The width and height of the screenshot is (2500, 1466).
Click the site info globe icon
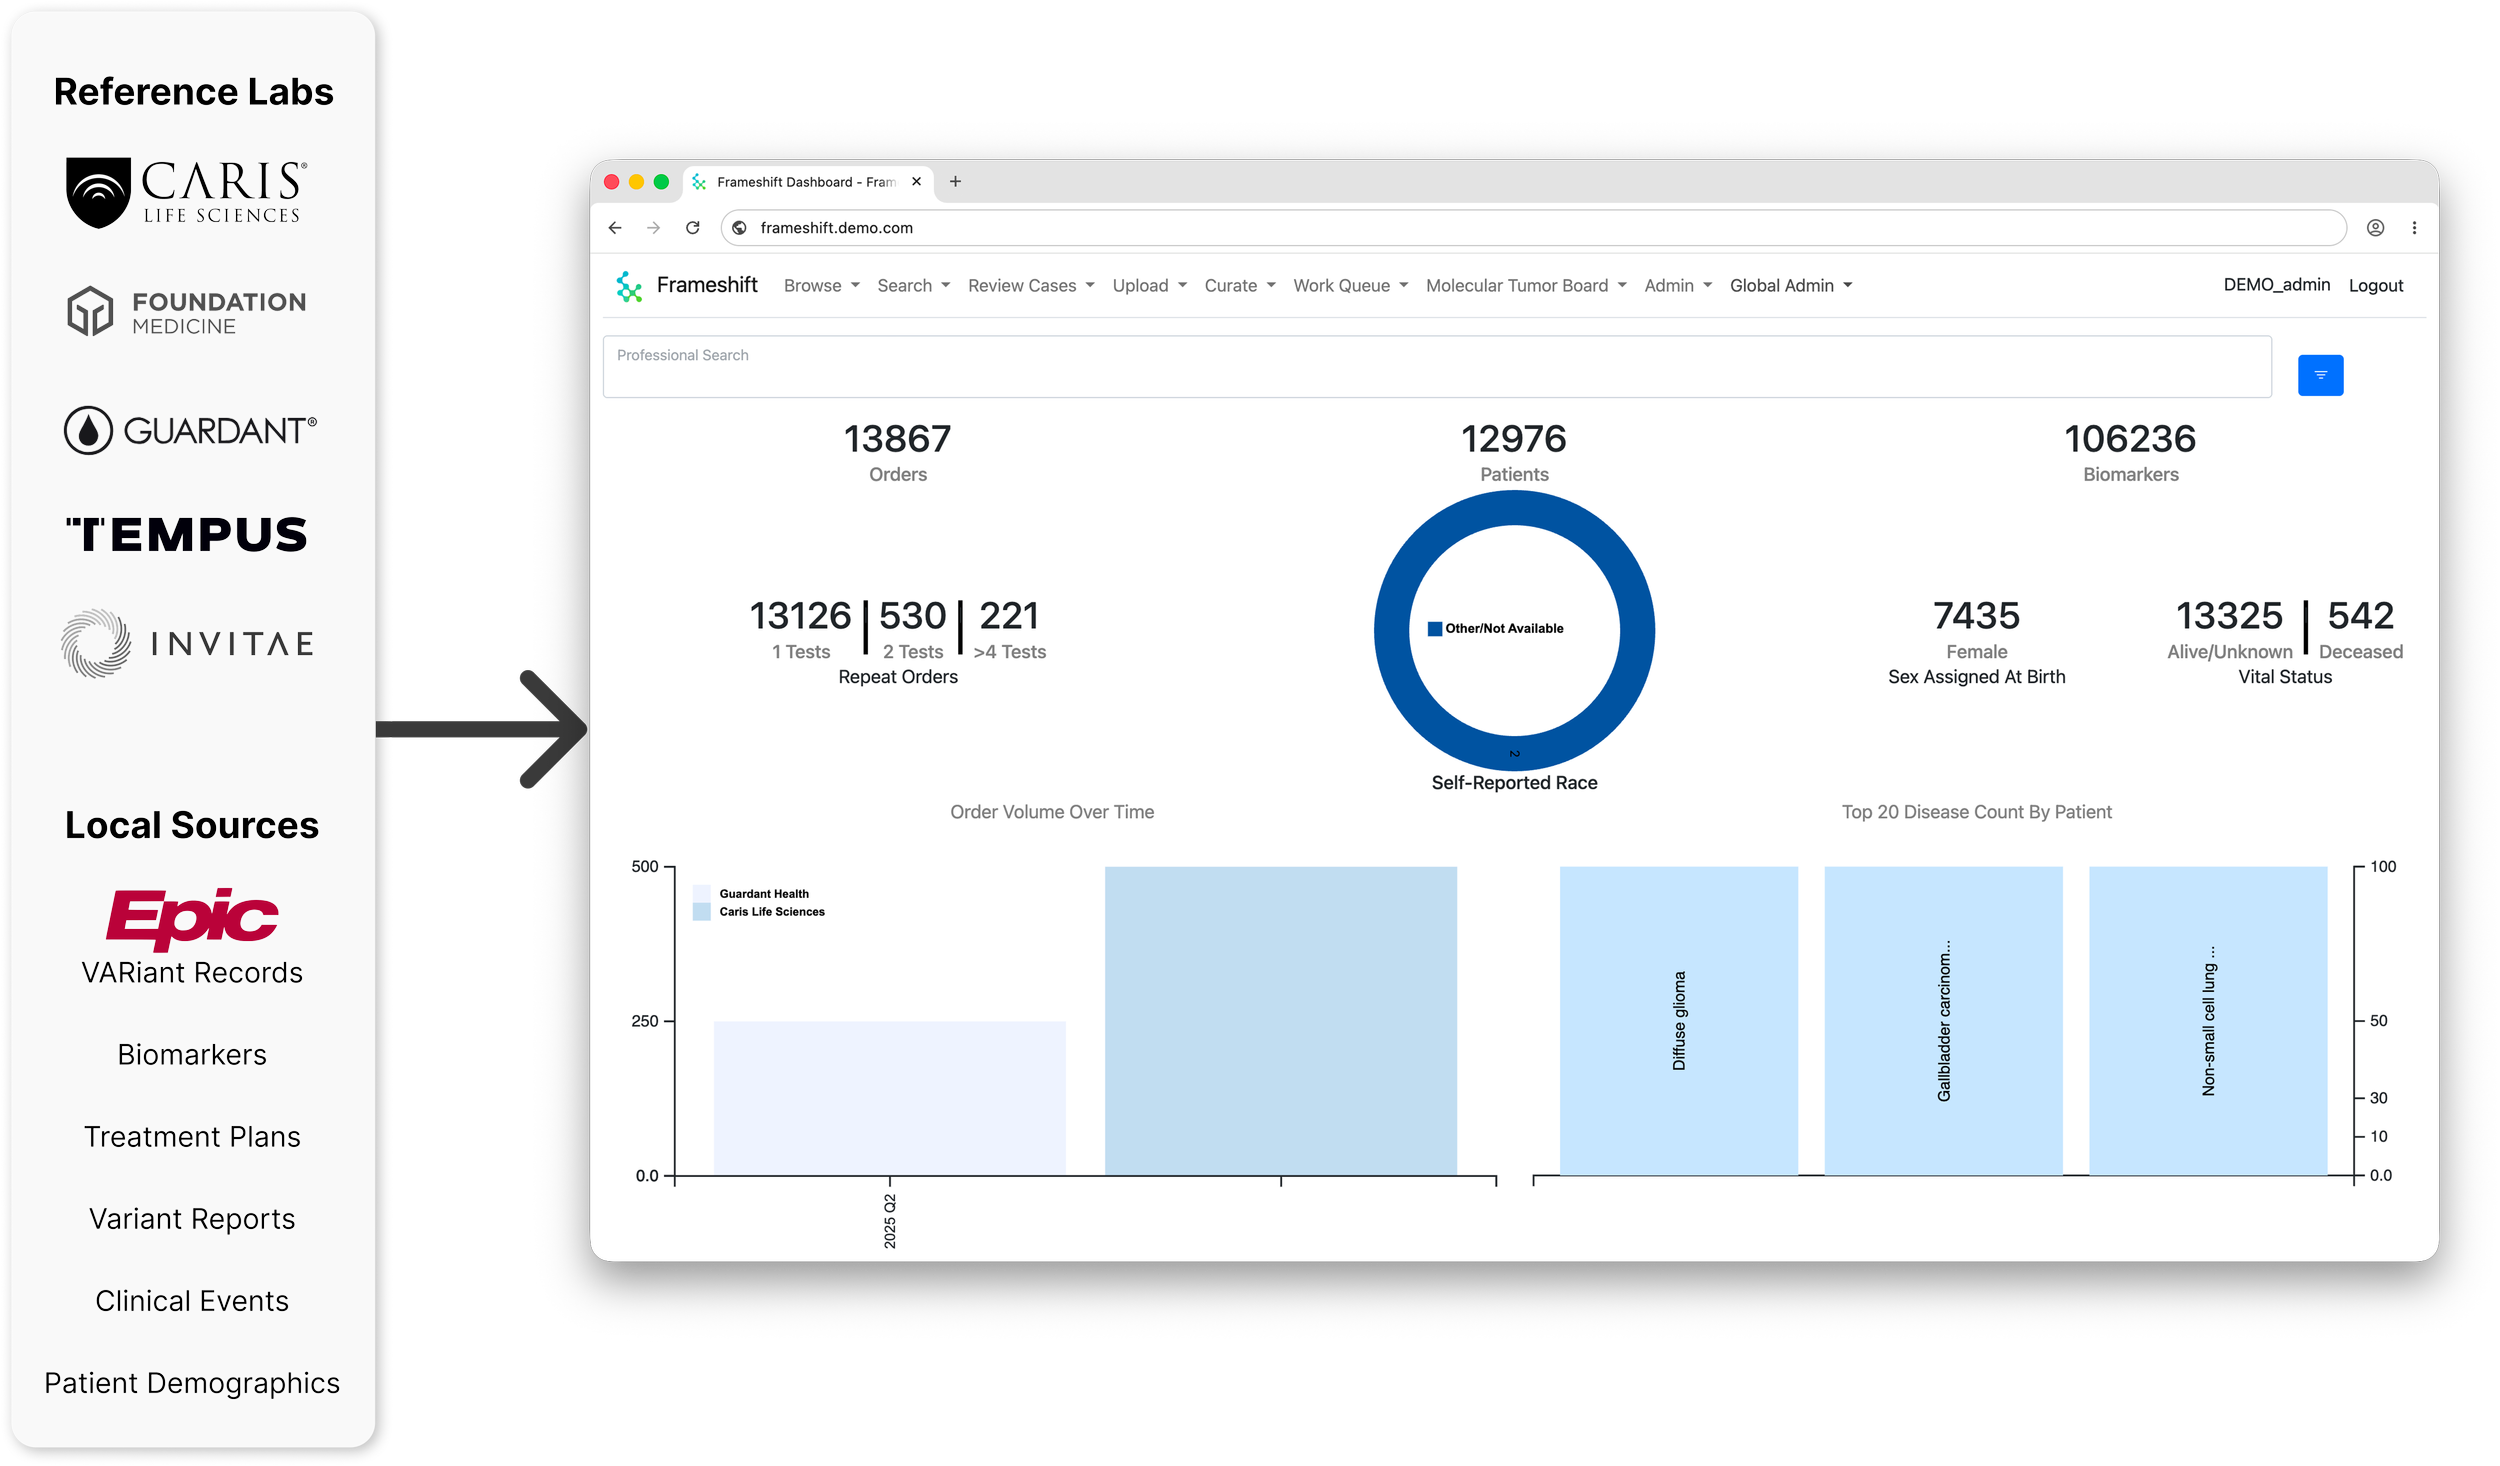[x=740, y=228]
